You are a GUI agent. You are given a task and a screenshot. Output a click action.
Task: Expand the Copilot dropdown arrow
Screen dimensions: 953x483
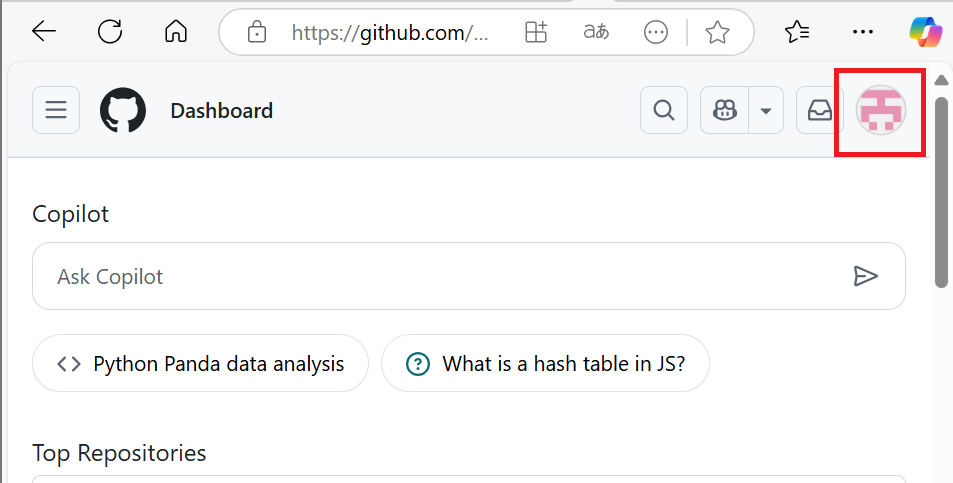coord(766,110)
